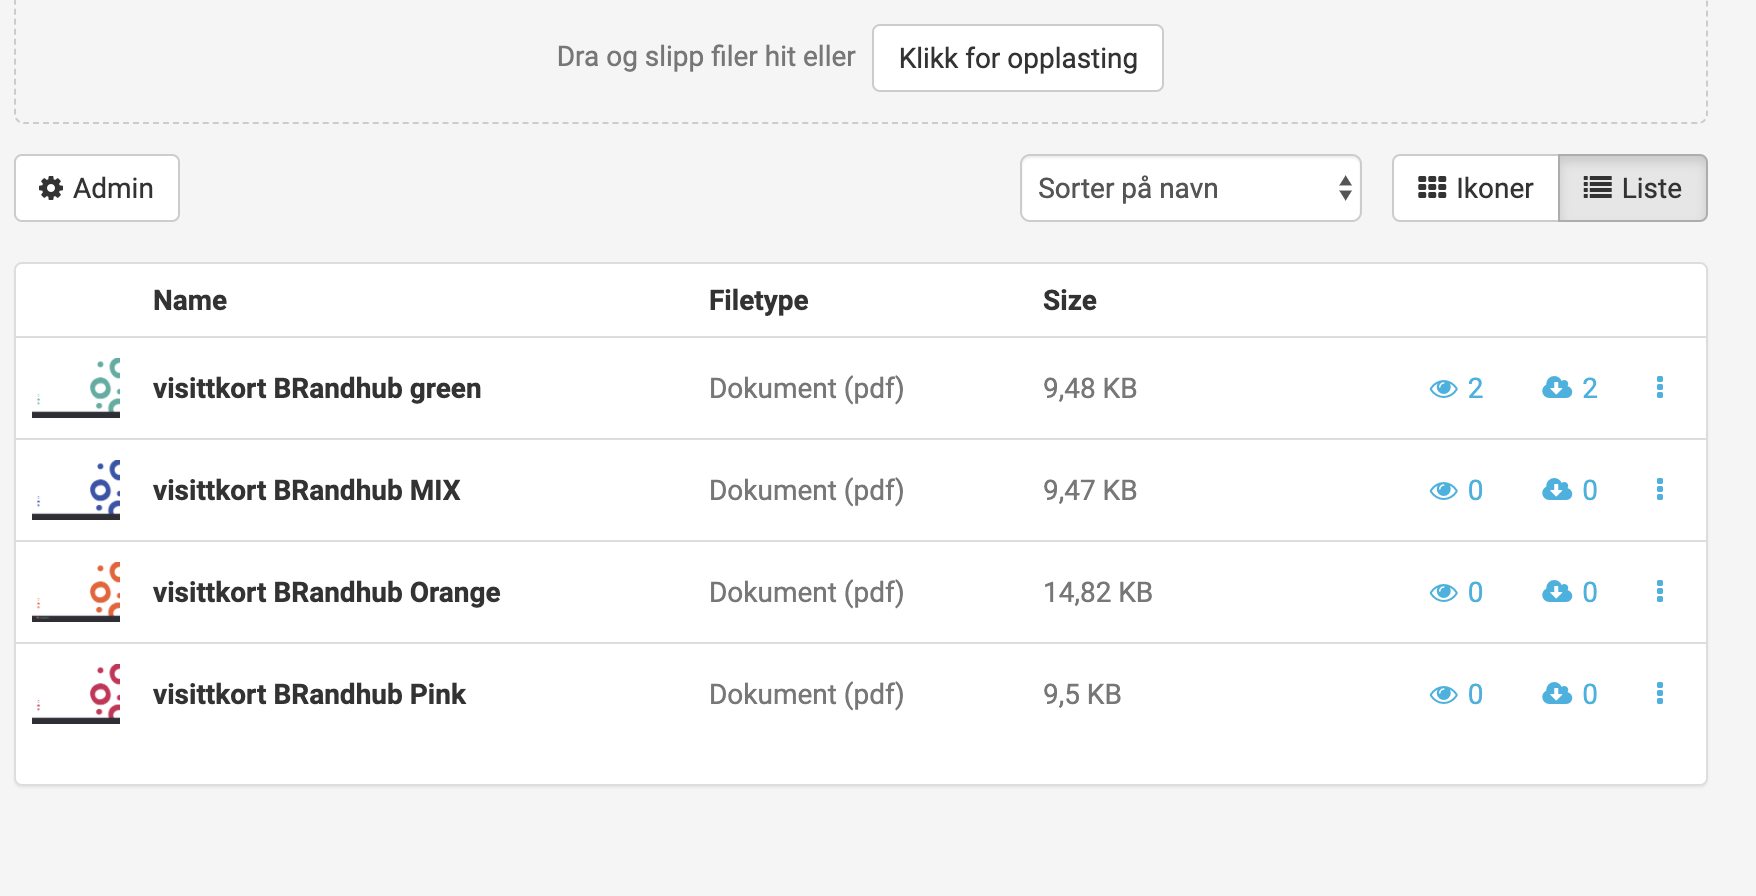Click the Filetype column header
Image resolution: width=1756 pixels, height=896 pixels.
pyautogui.click(x=759, y=300)
